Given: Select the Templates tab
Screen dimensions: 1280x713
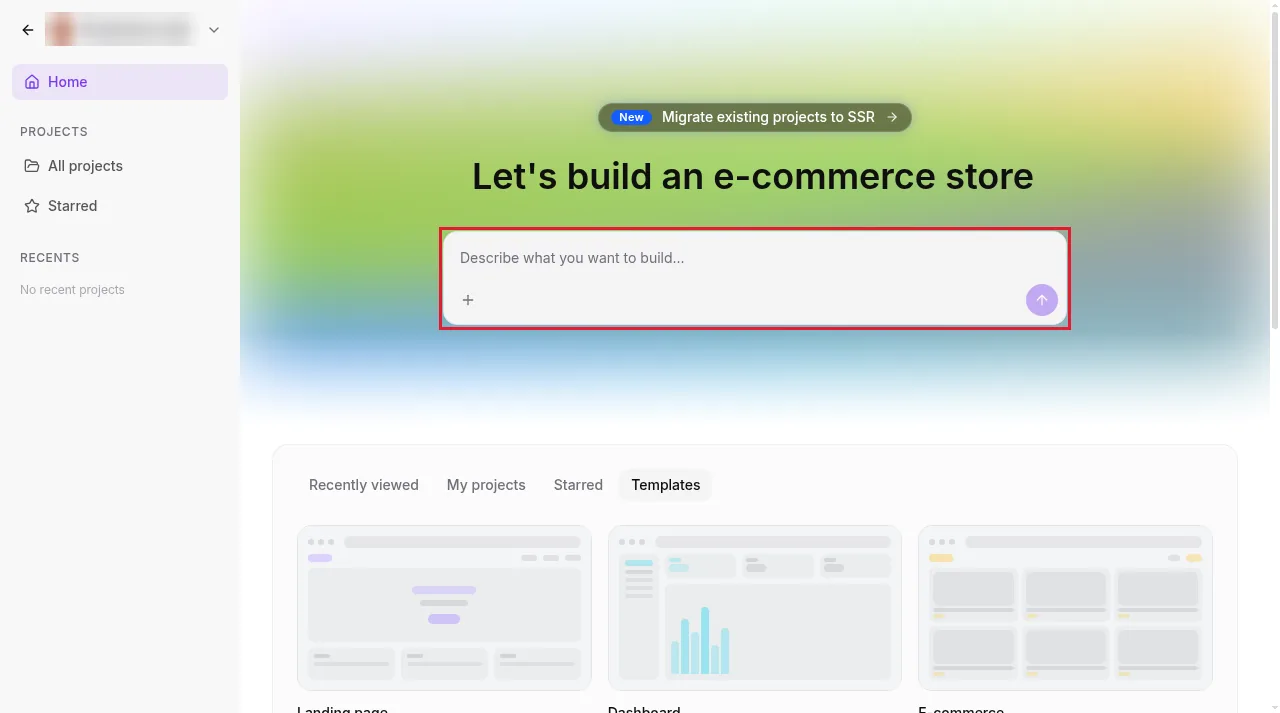Looking at the screenshot, I should pos(666,485).
